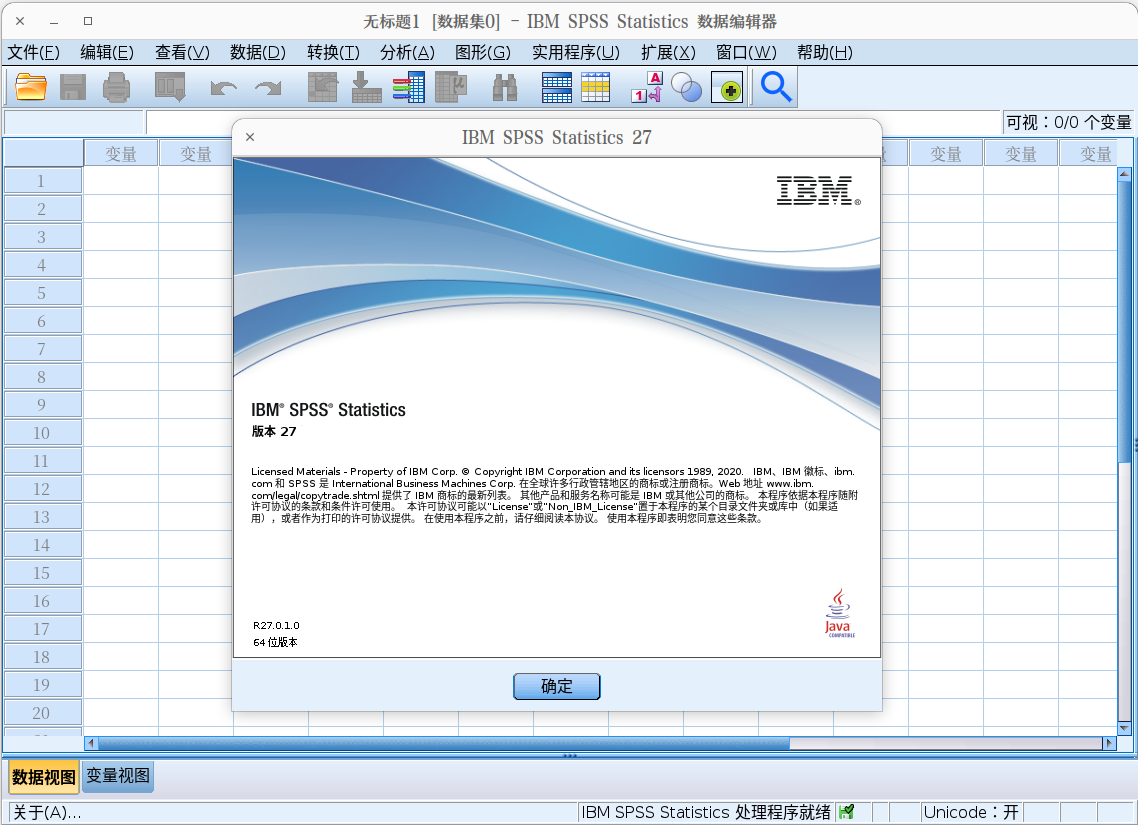Click the cell value editor field
Image resolution: width=1138 pixels, height=825 pixels.
pos(573,122)
